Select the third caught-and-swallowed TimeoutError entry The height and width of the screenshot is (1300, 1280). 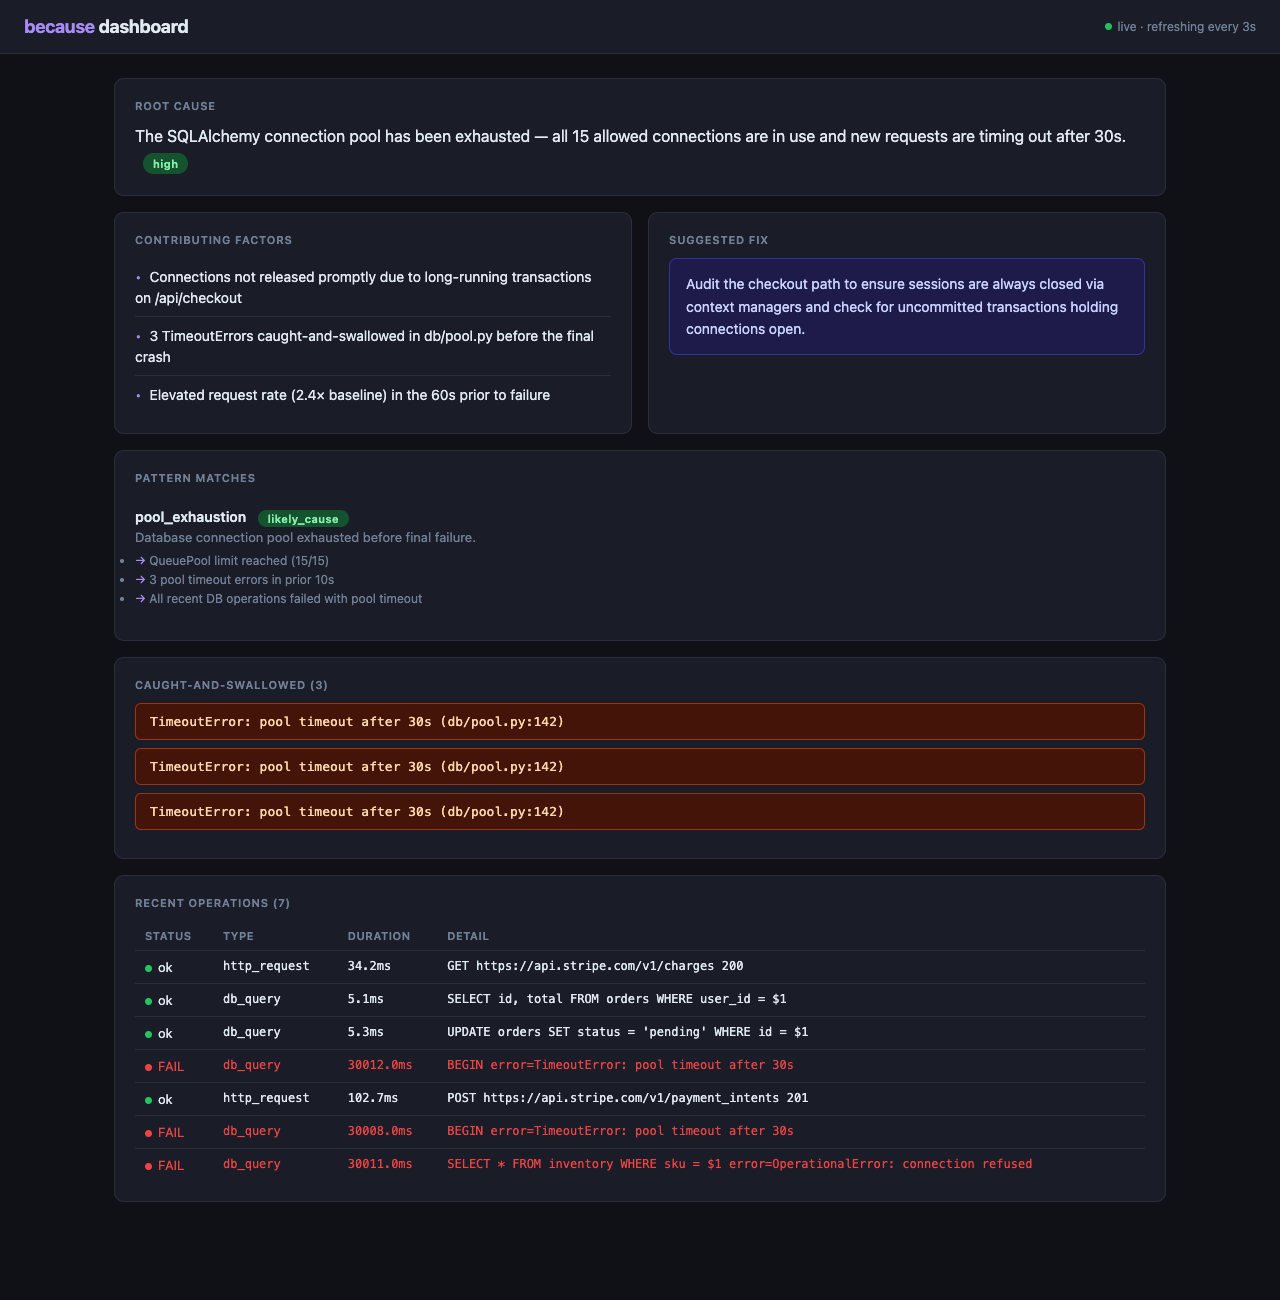click(x=640, y=811)
